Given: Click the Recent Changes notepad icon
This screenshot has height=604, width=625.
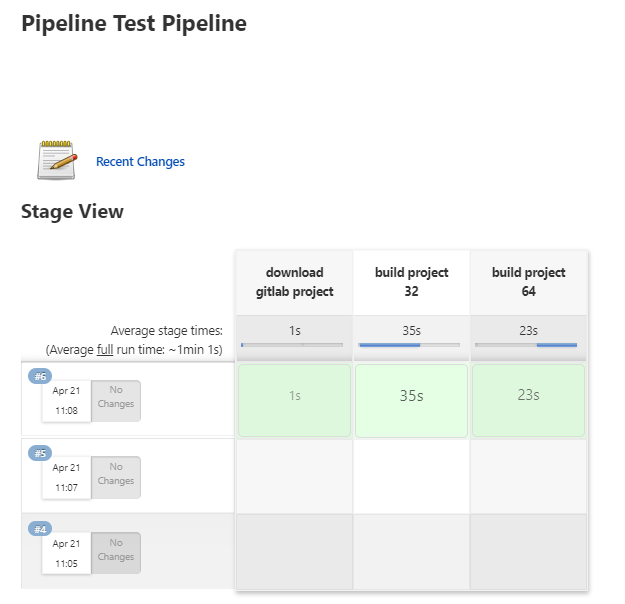Looking at the screenshot, I should click(57, 161).
